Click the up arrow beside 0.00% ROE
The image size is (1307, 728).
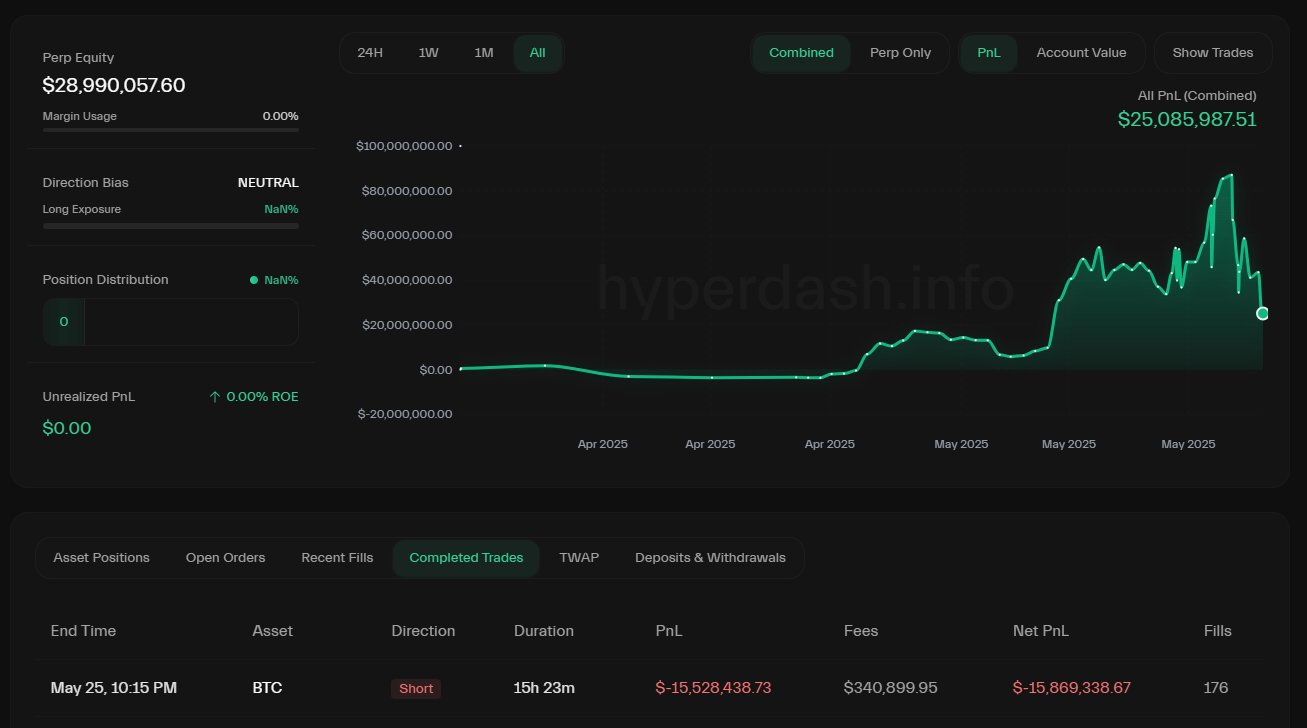214,397
